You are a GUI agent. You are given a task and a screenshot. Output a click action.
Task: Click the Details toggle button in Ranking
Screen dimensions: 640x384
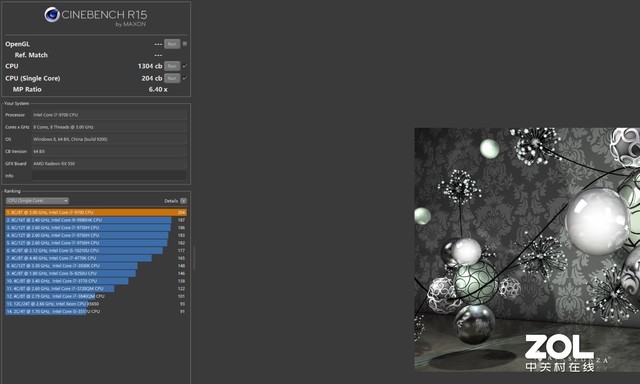tap(184, 201)
